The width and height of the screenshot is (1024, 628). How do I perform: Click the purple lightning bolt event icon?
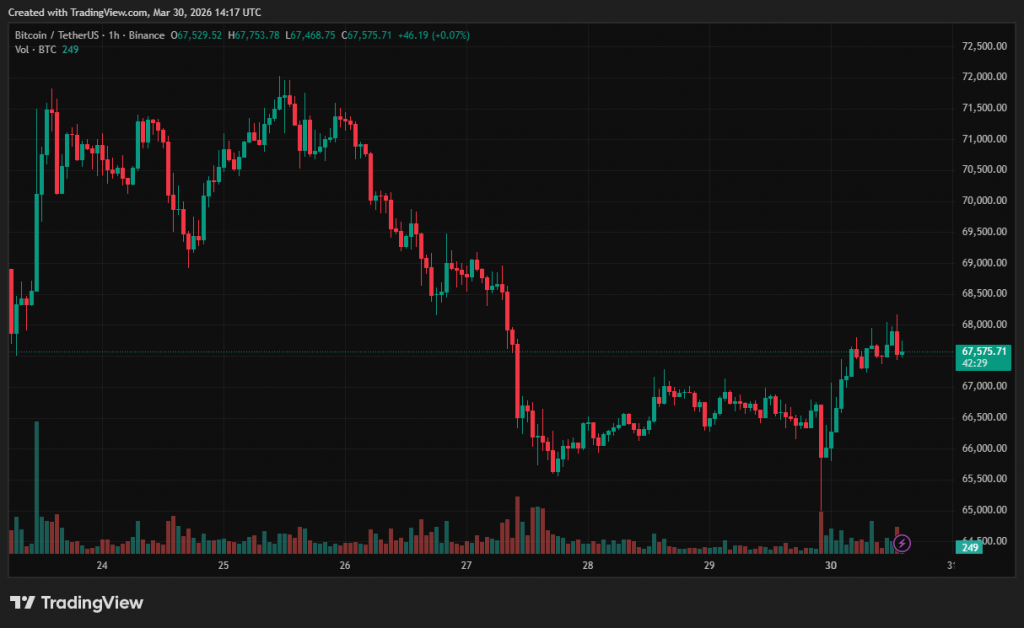tap(902, 543)
